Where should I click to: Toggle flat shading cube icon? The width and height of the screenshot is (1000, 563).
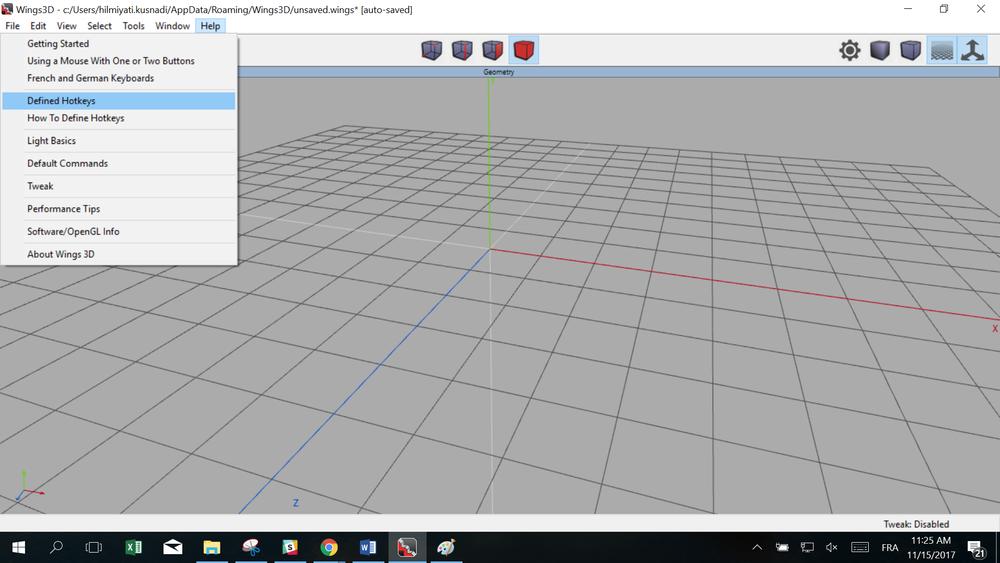(880, 50)
